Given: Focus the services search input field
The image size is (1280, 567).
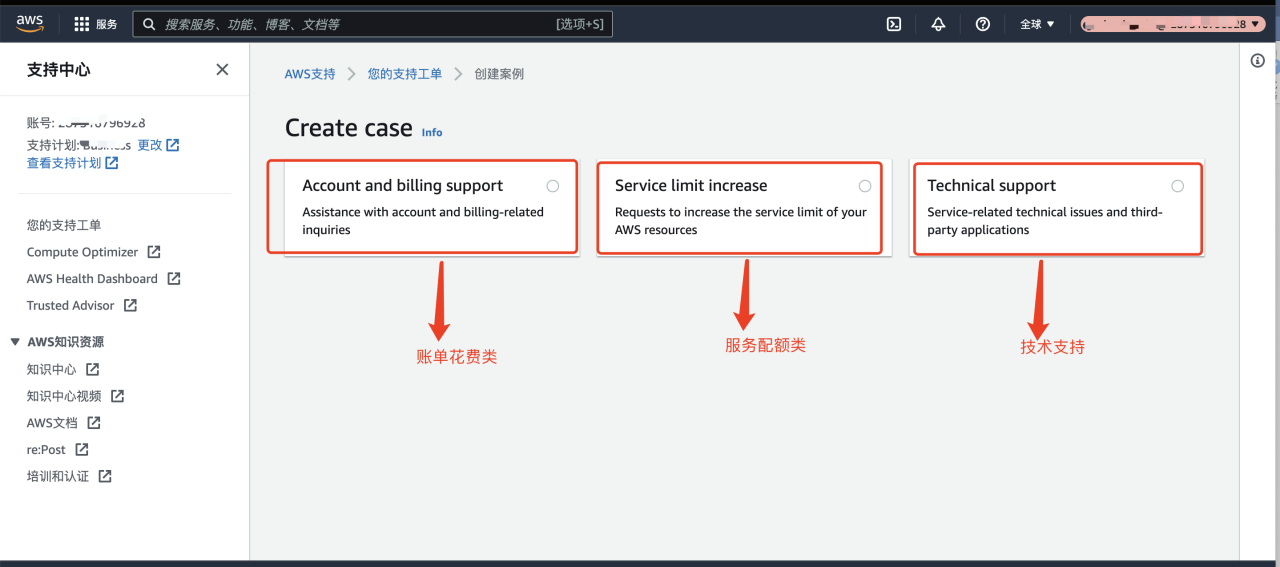Looking at the screenshot, I should (372, 24).
